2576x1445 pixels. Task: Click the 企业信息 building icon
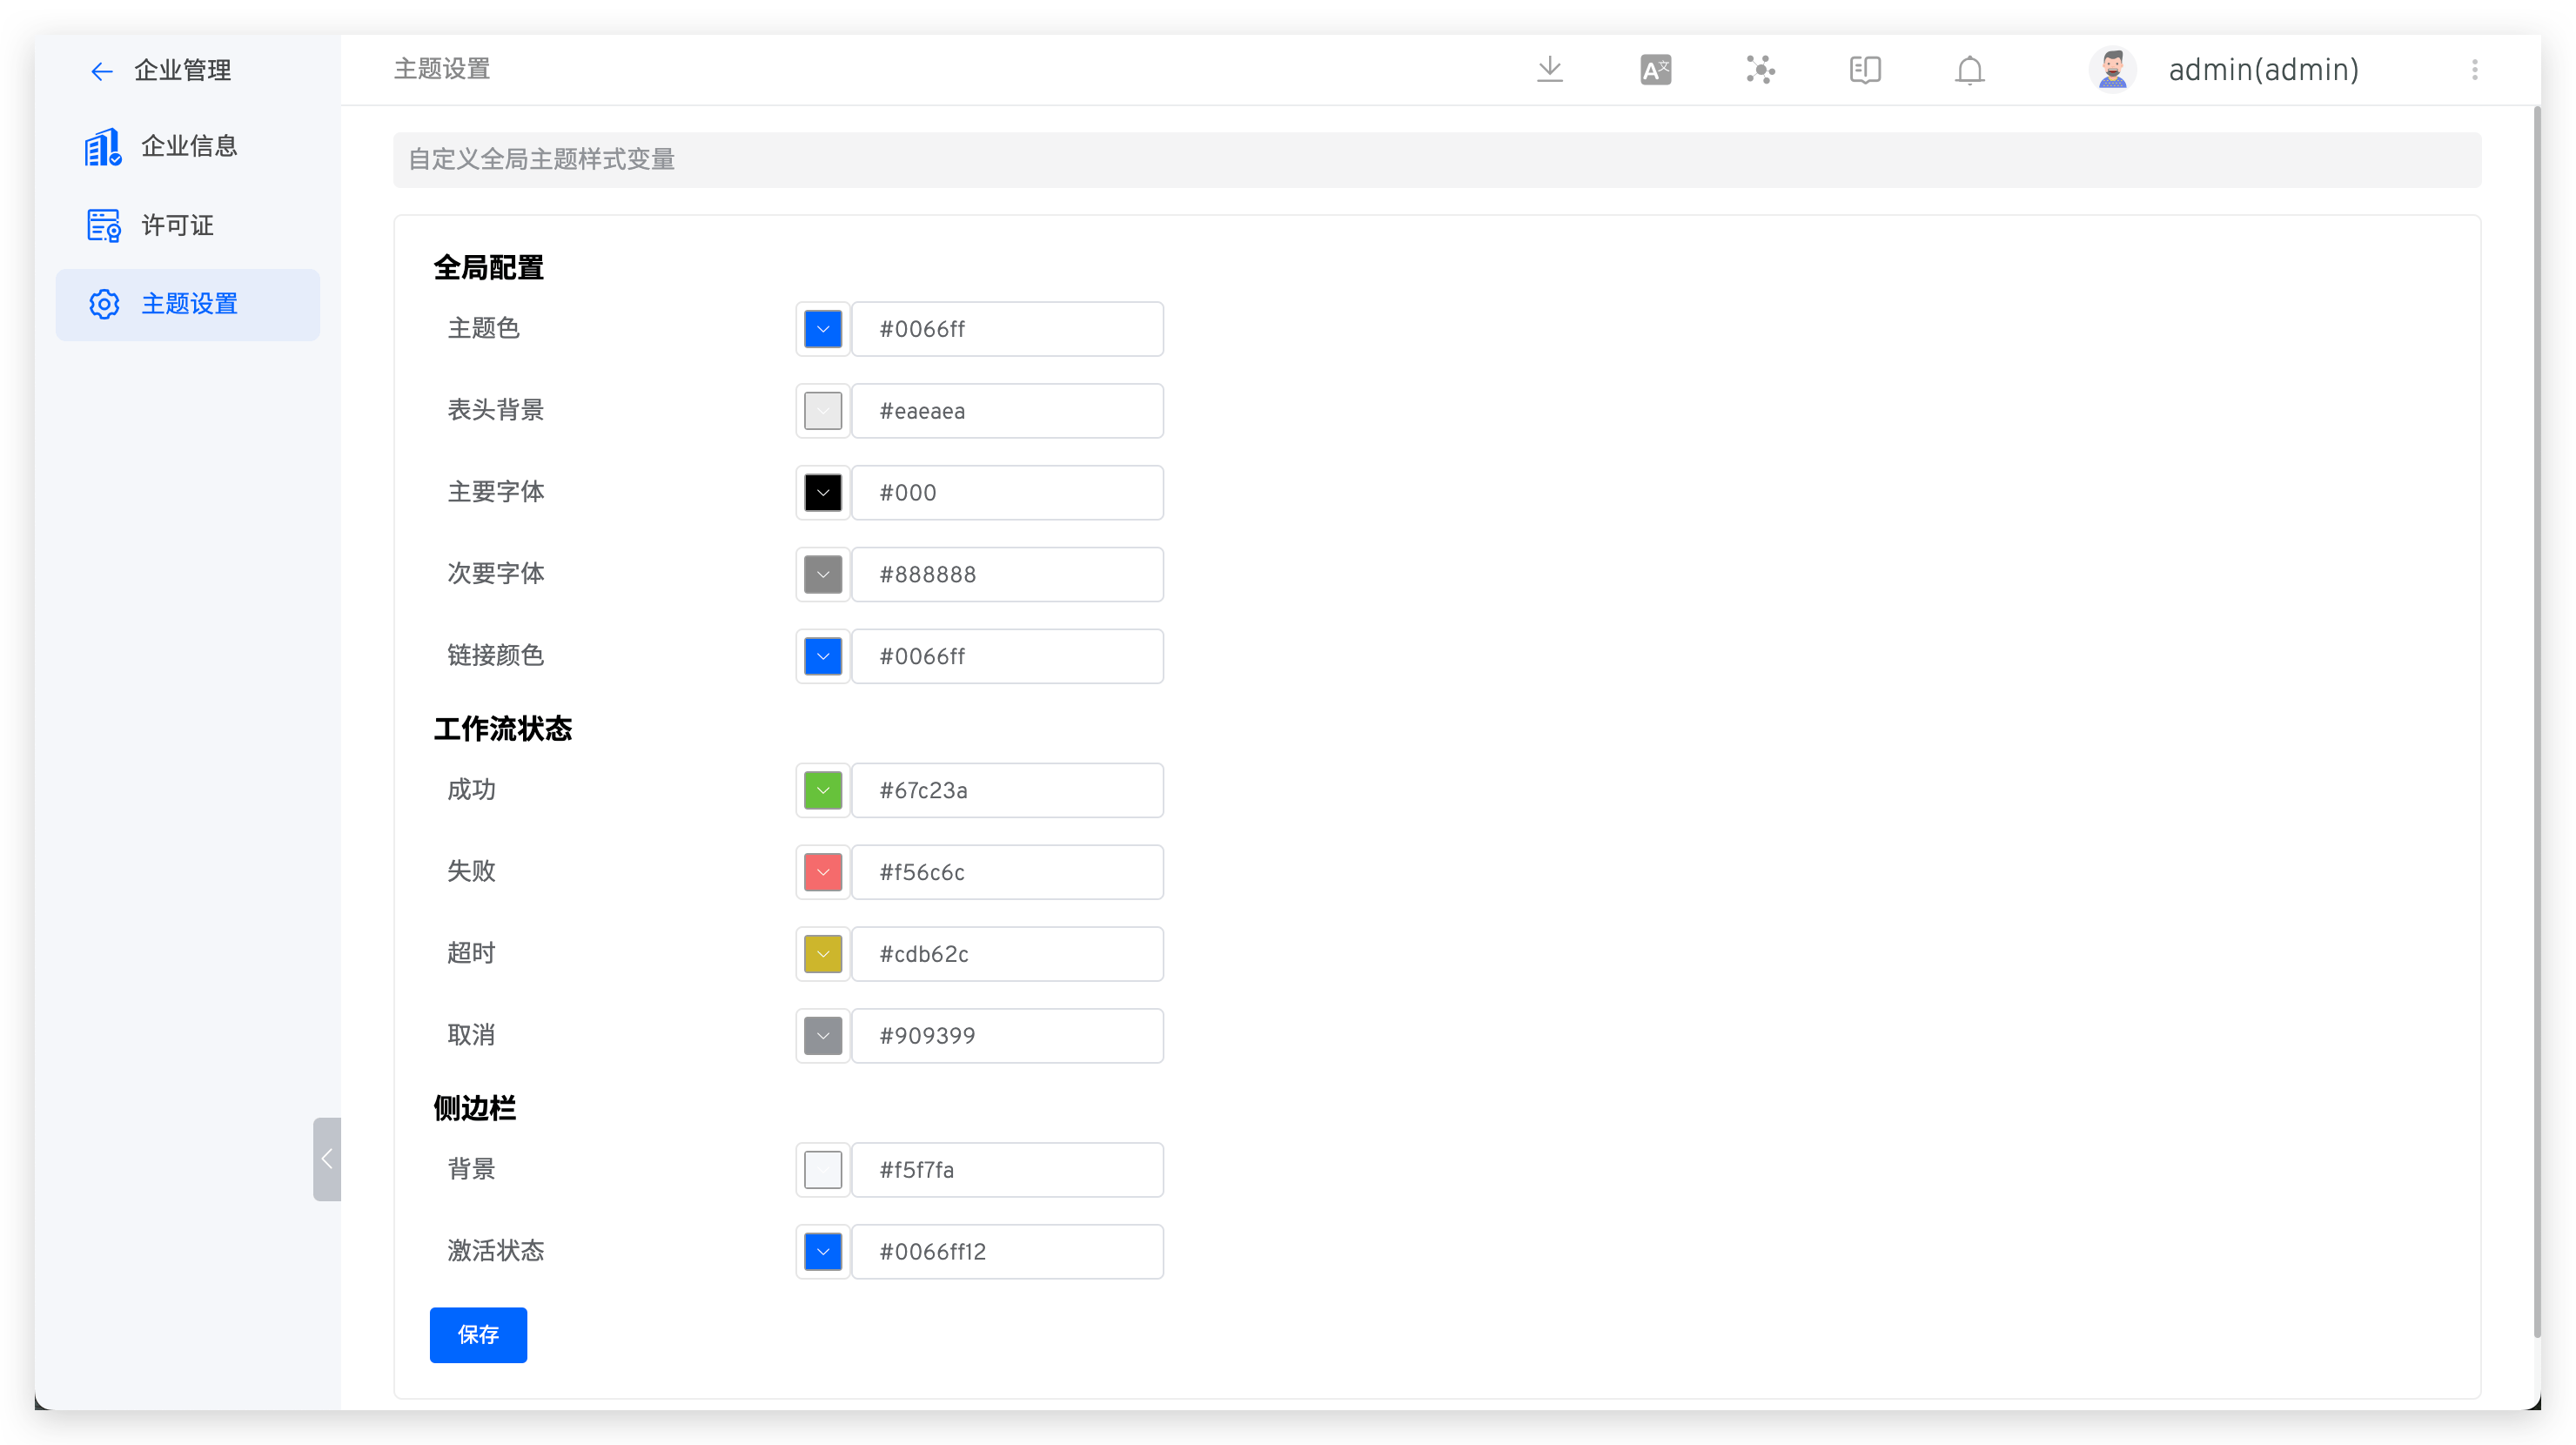click(103, 147)
